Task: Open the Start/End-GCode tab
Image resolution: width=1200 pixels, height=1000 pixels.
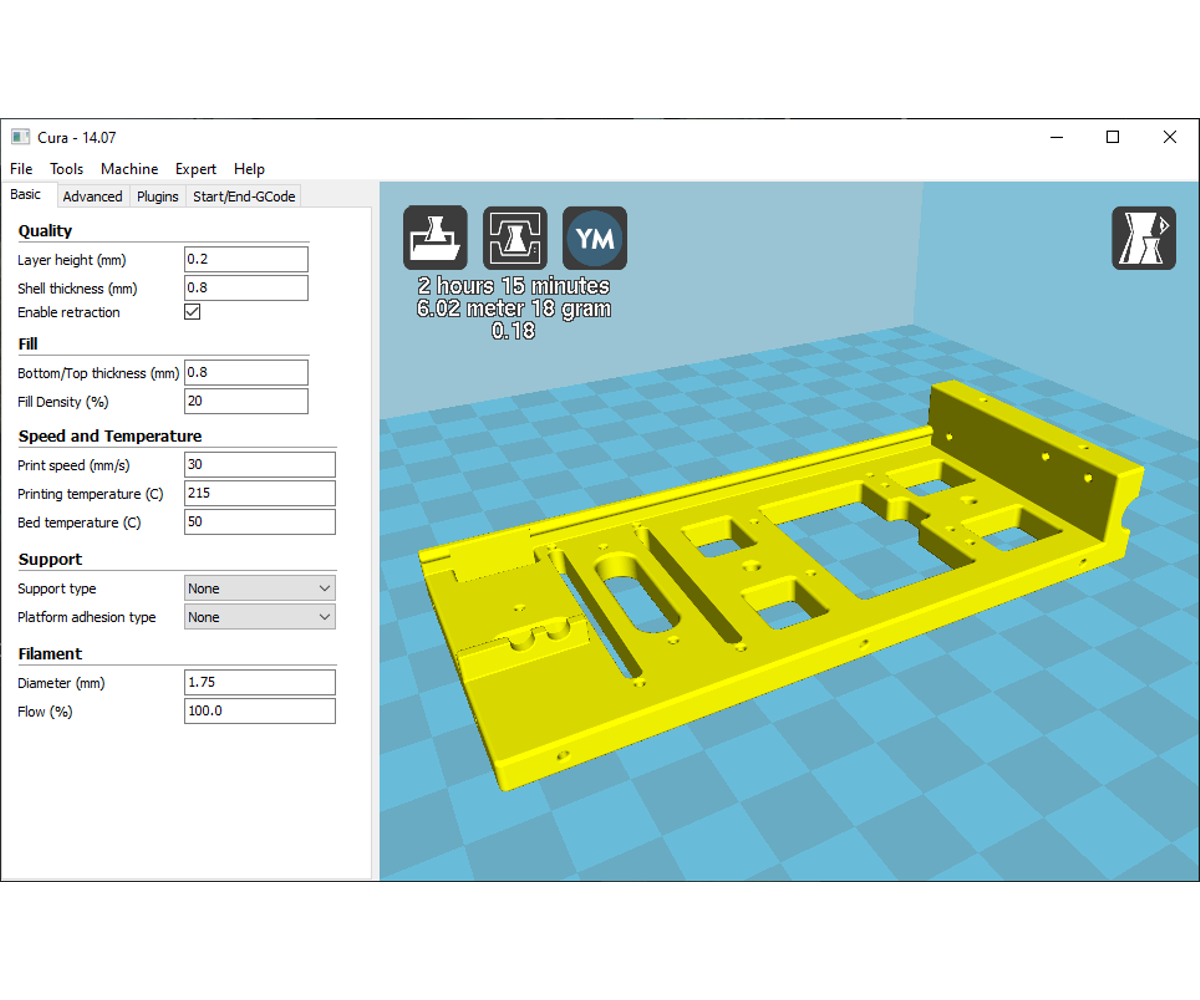Action: click(243, 196)
